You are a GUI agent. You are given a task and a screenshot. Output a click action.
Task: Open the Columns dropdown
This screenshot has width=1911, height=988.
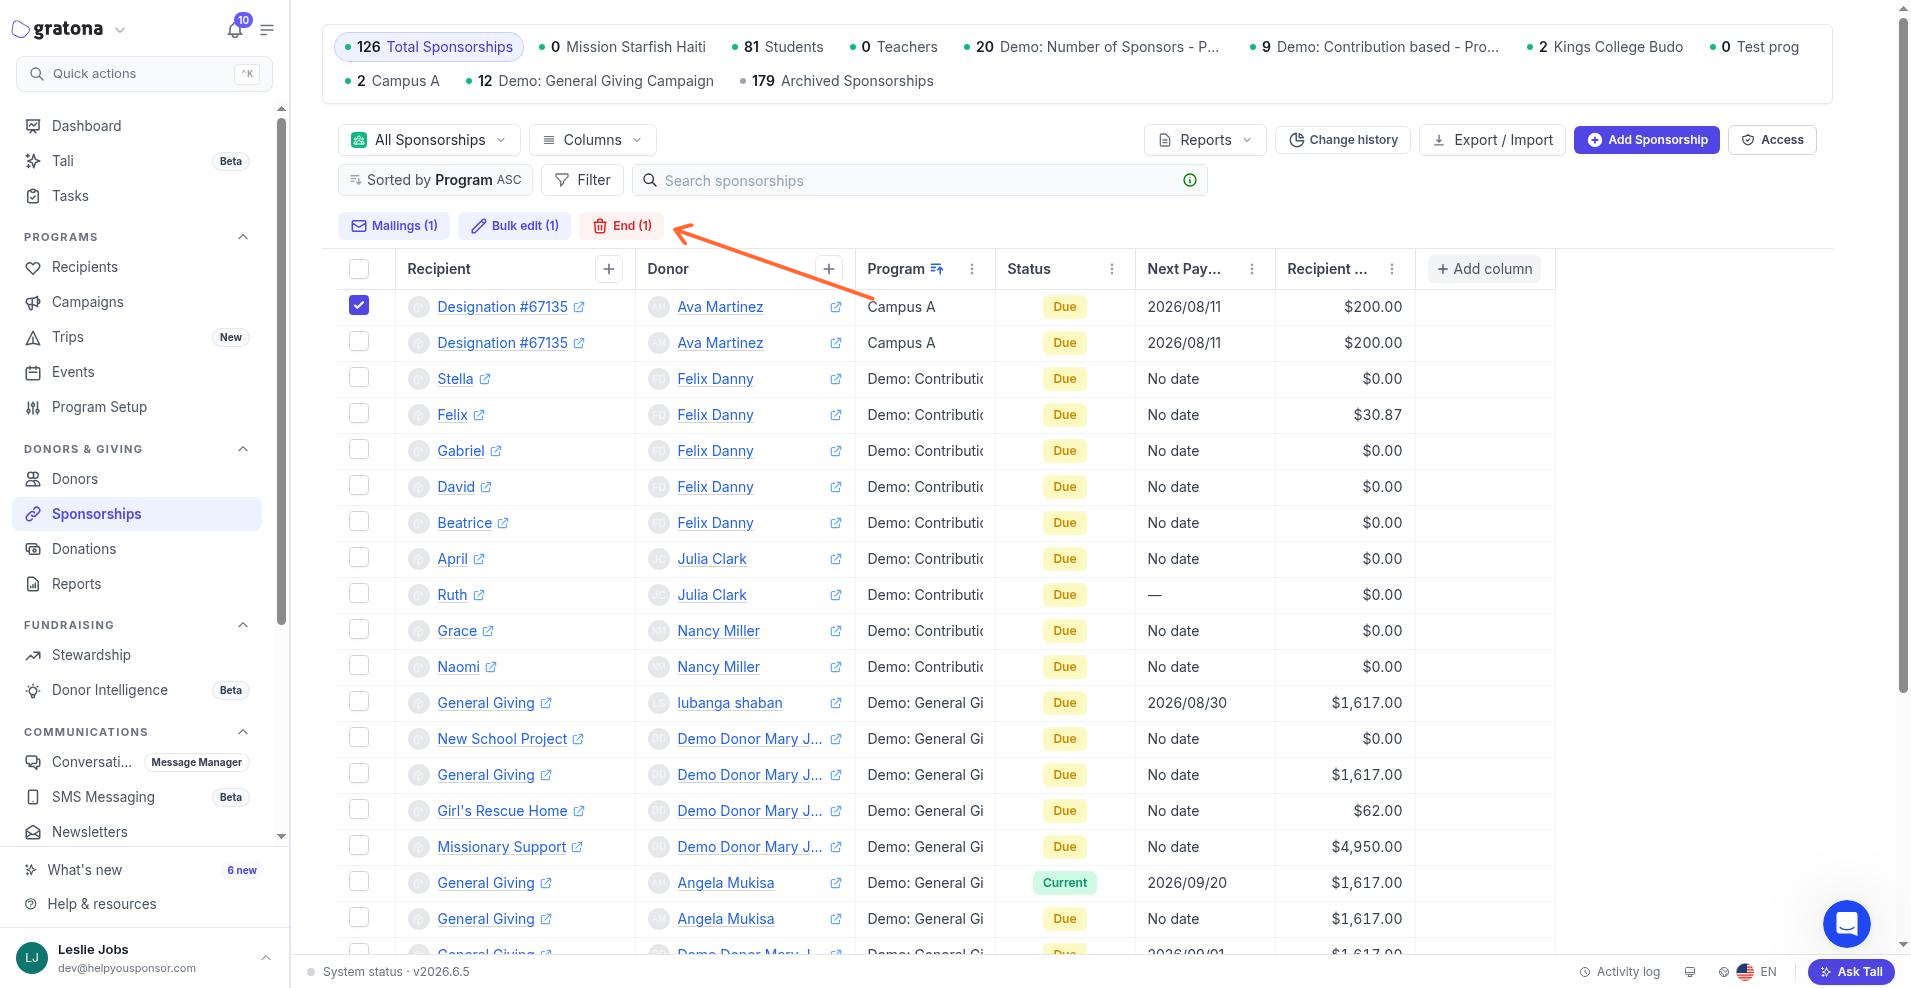(x=593, y=140)
